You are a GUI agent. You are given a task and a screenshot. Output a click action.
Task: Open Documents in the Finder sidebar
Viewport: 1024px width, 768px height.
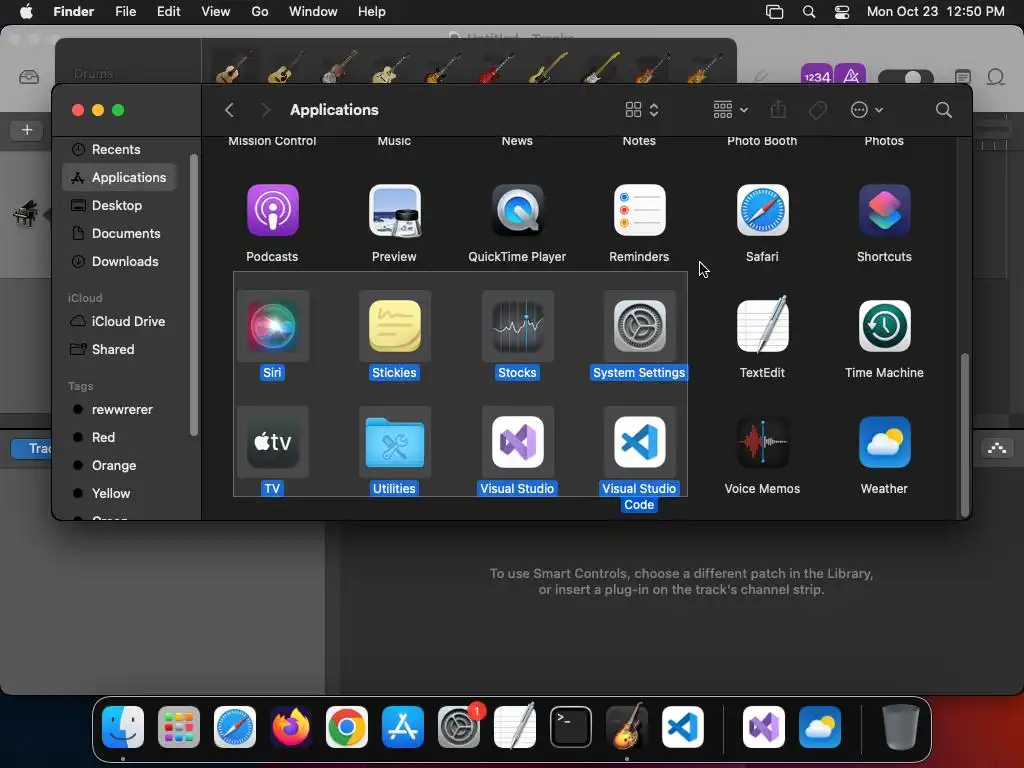click(x=120, y=234)
